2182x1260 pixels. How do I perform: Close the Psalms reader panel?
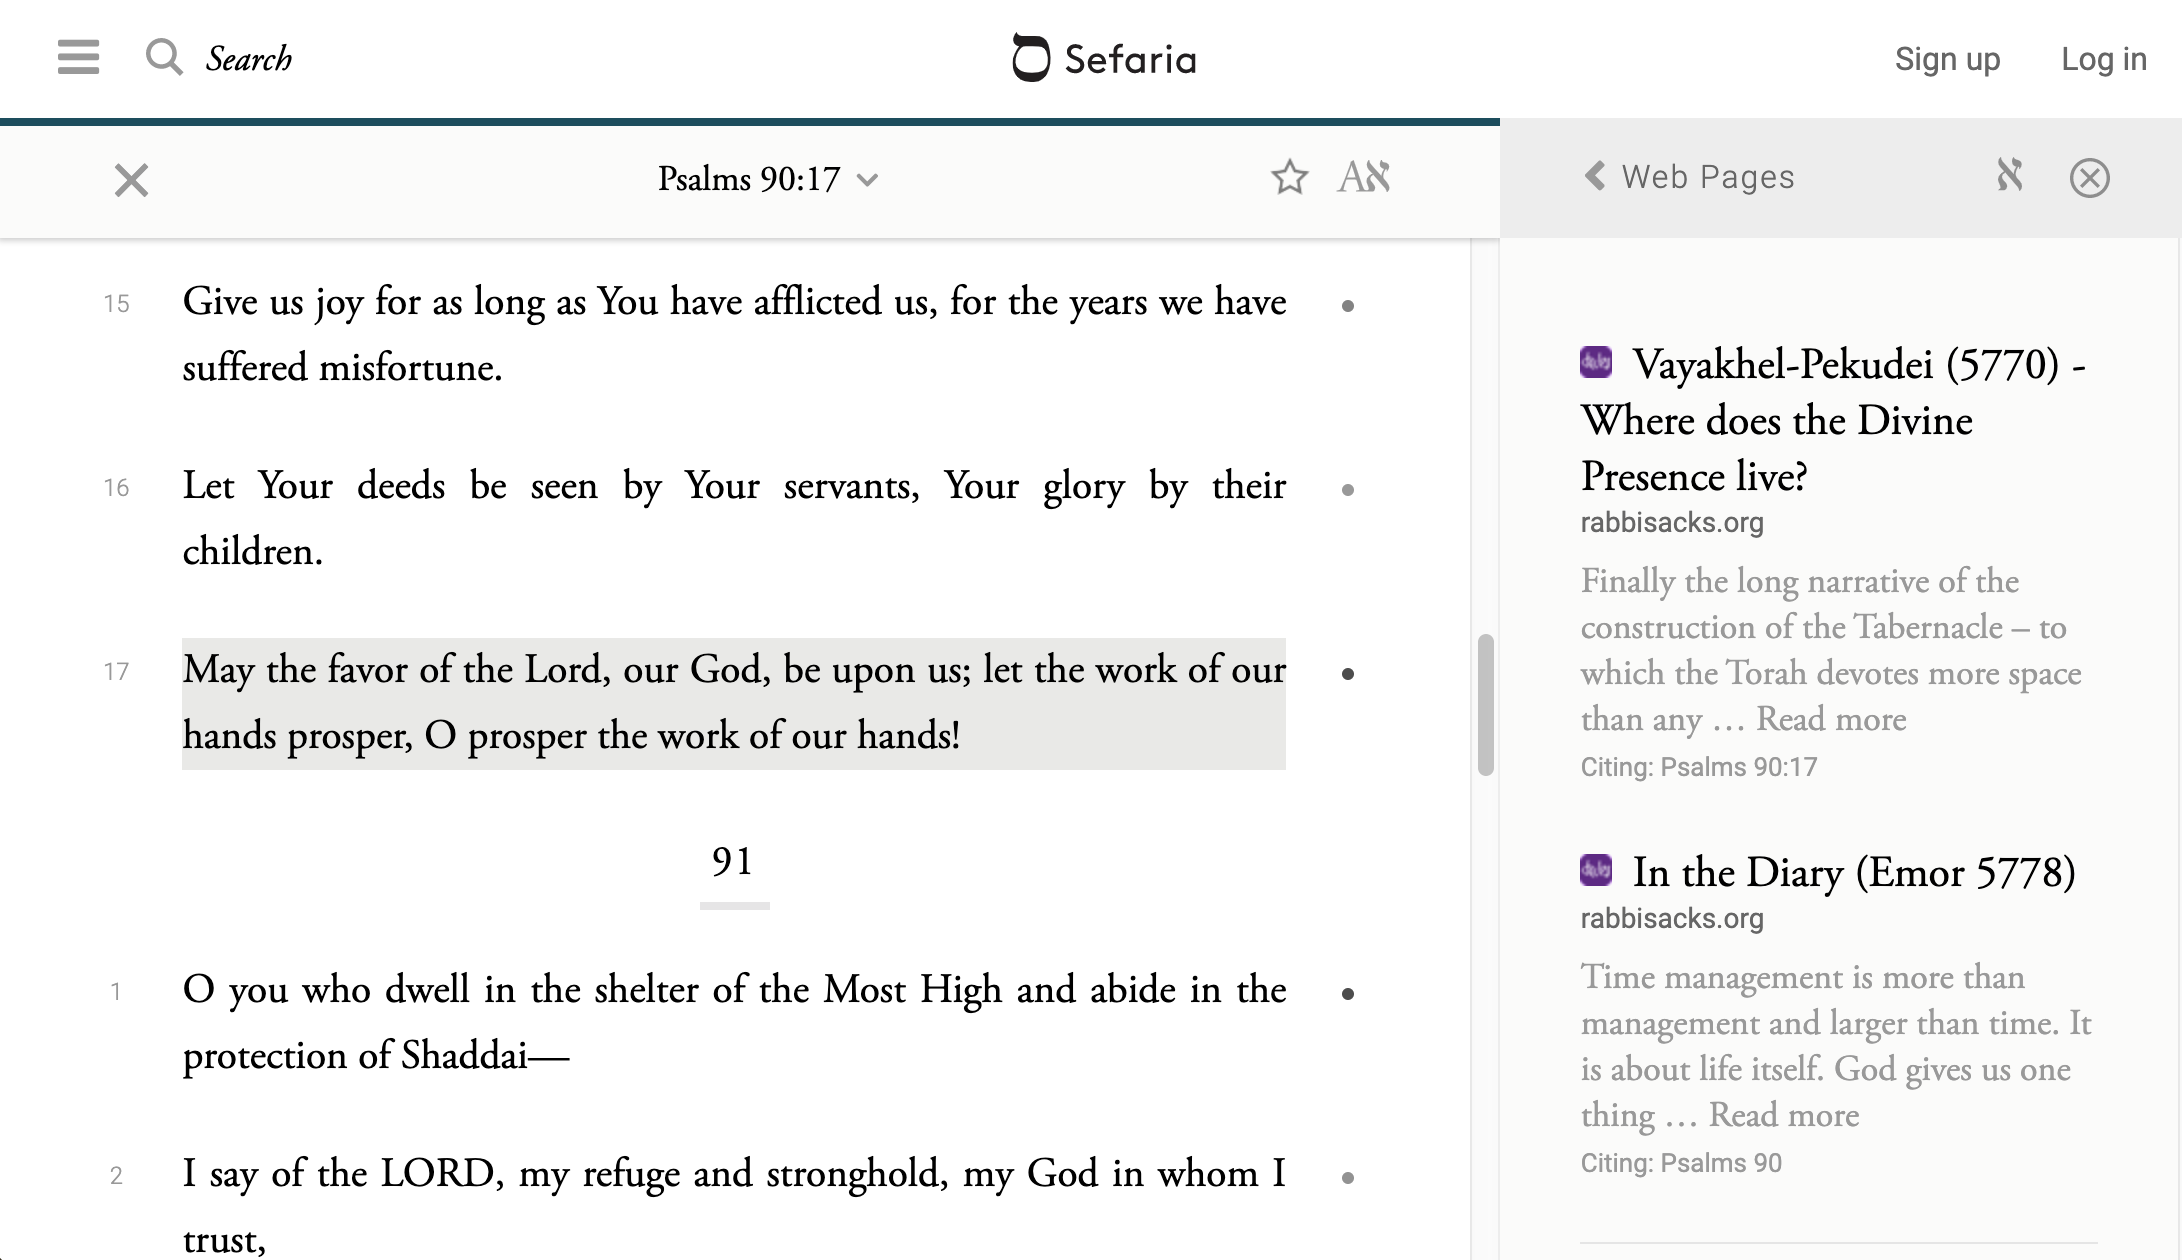coord(131,181)
